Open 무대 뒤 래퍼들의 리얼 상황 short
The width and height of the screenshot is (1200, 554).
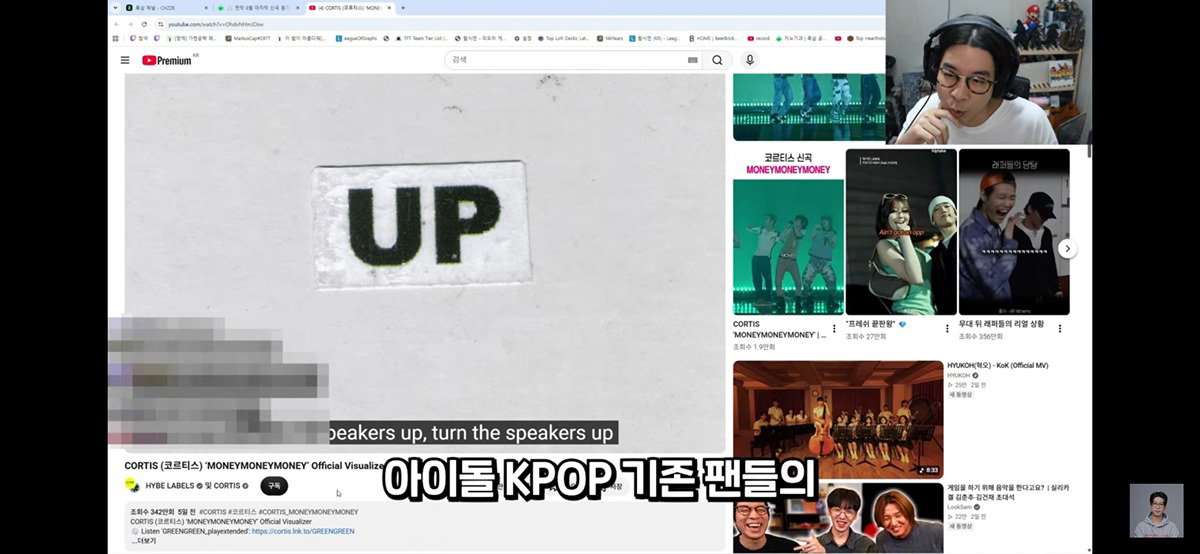(1014, 232)
